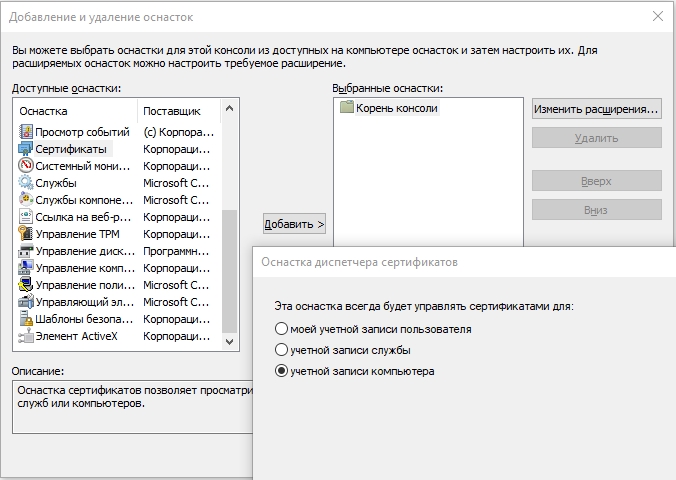Image resolution: width=676 pixels, height=480 pixels.
Task: Select the Управление TPM key icon
Action: (x=26, y=234)
